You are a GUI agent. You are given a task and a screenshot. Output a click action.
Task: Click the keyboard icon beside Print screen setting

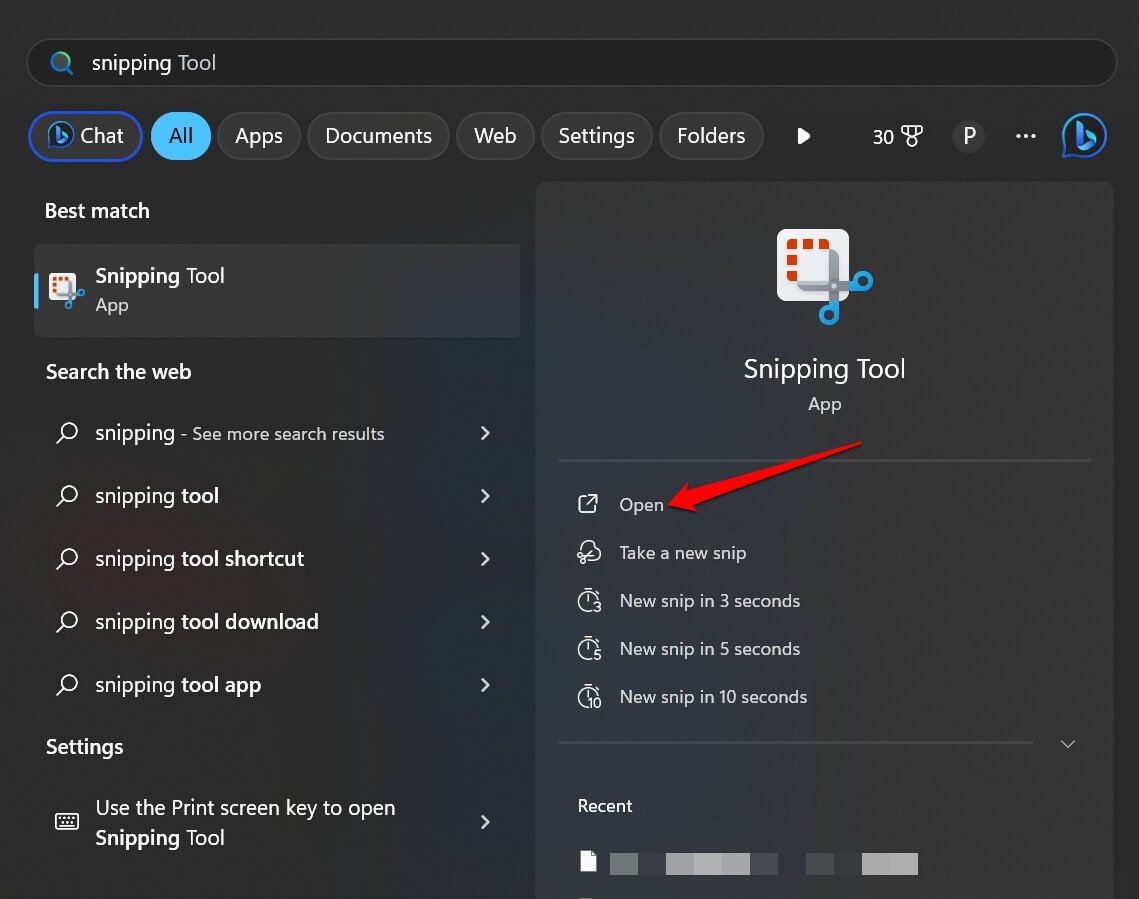pyautogui.click(x=66, y=821)
